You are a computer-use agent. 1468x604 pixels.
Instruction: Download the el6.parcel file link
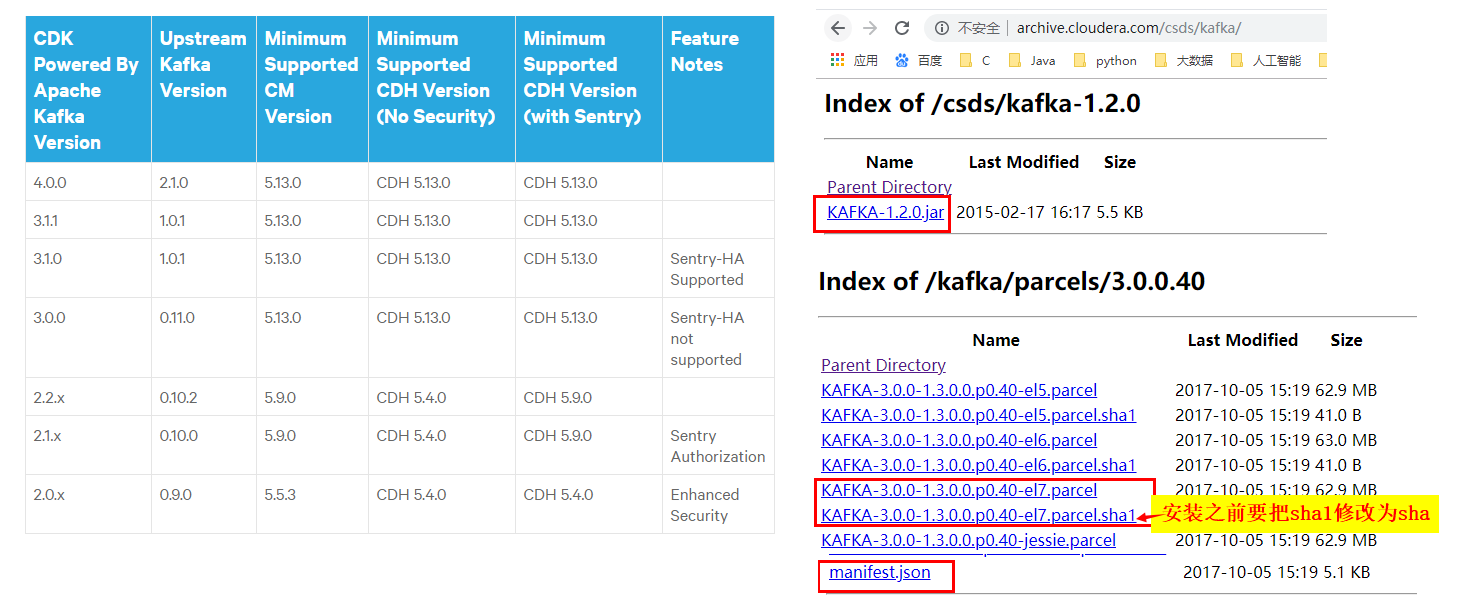click(x=959, y=440)
